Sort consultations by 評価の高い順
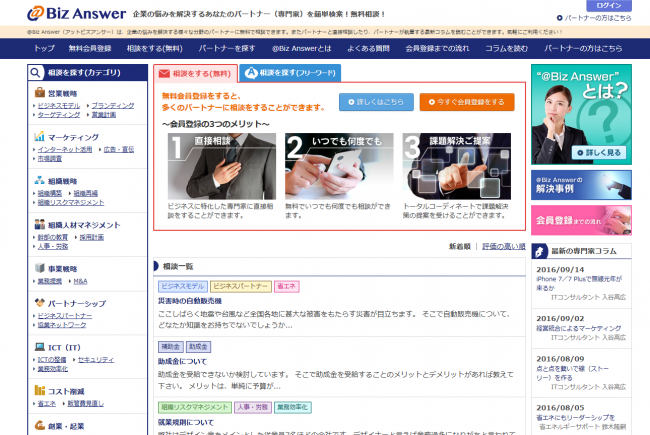The width and height of the screenshot is (650, 435). (x=504, y=246)
